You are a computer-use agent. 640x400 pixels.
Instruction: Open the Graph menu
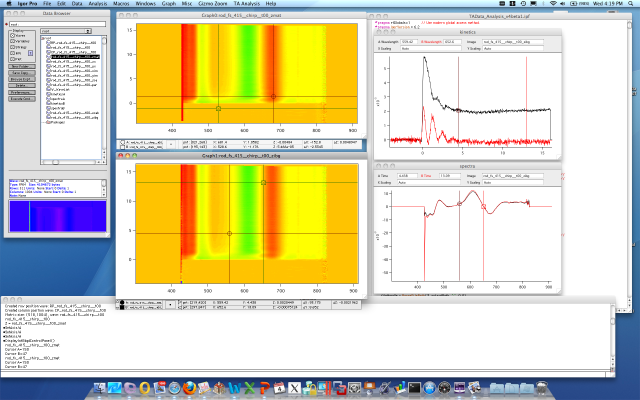[x=169, y=3]
